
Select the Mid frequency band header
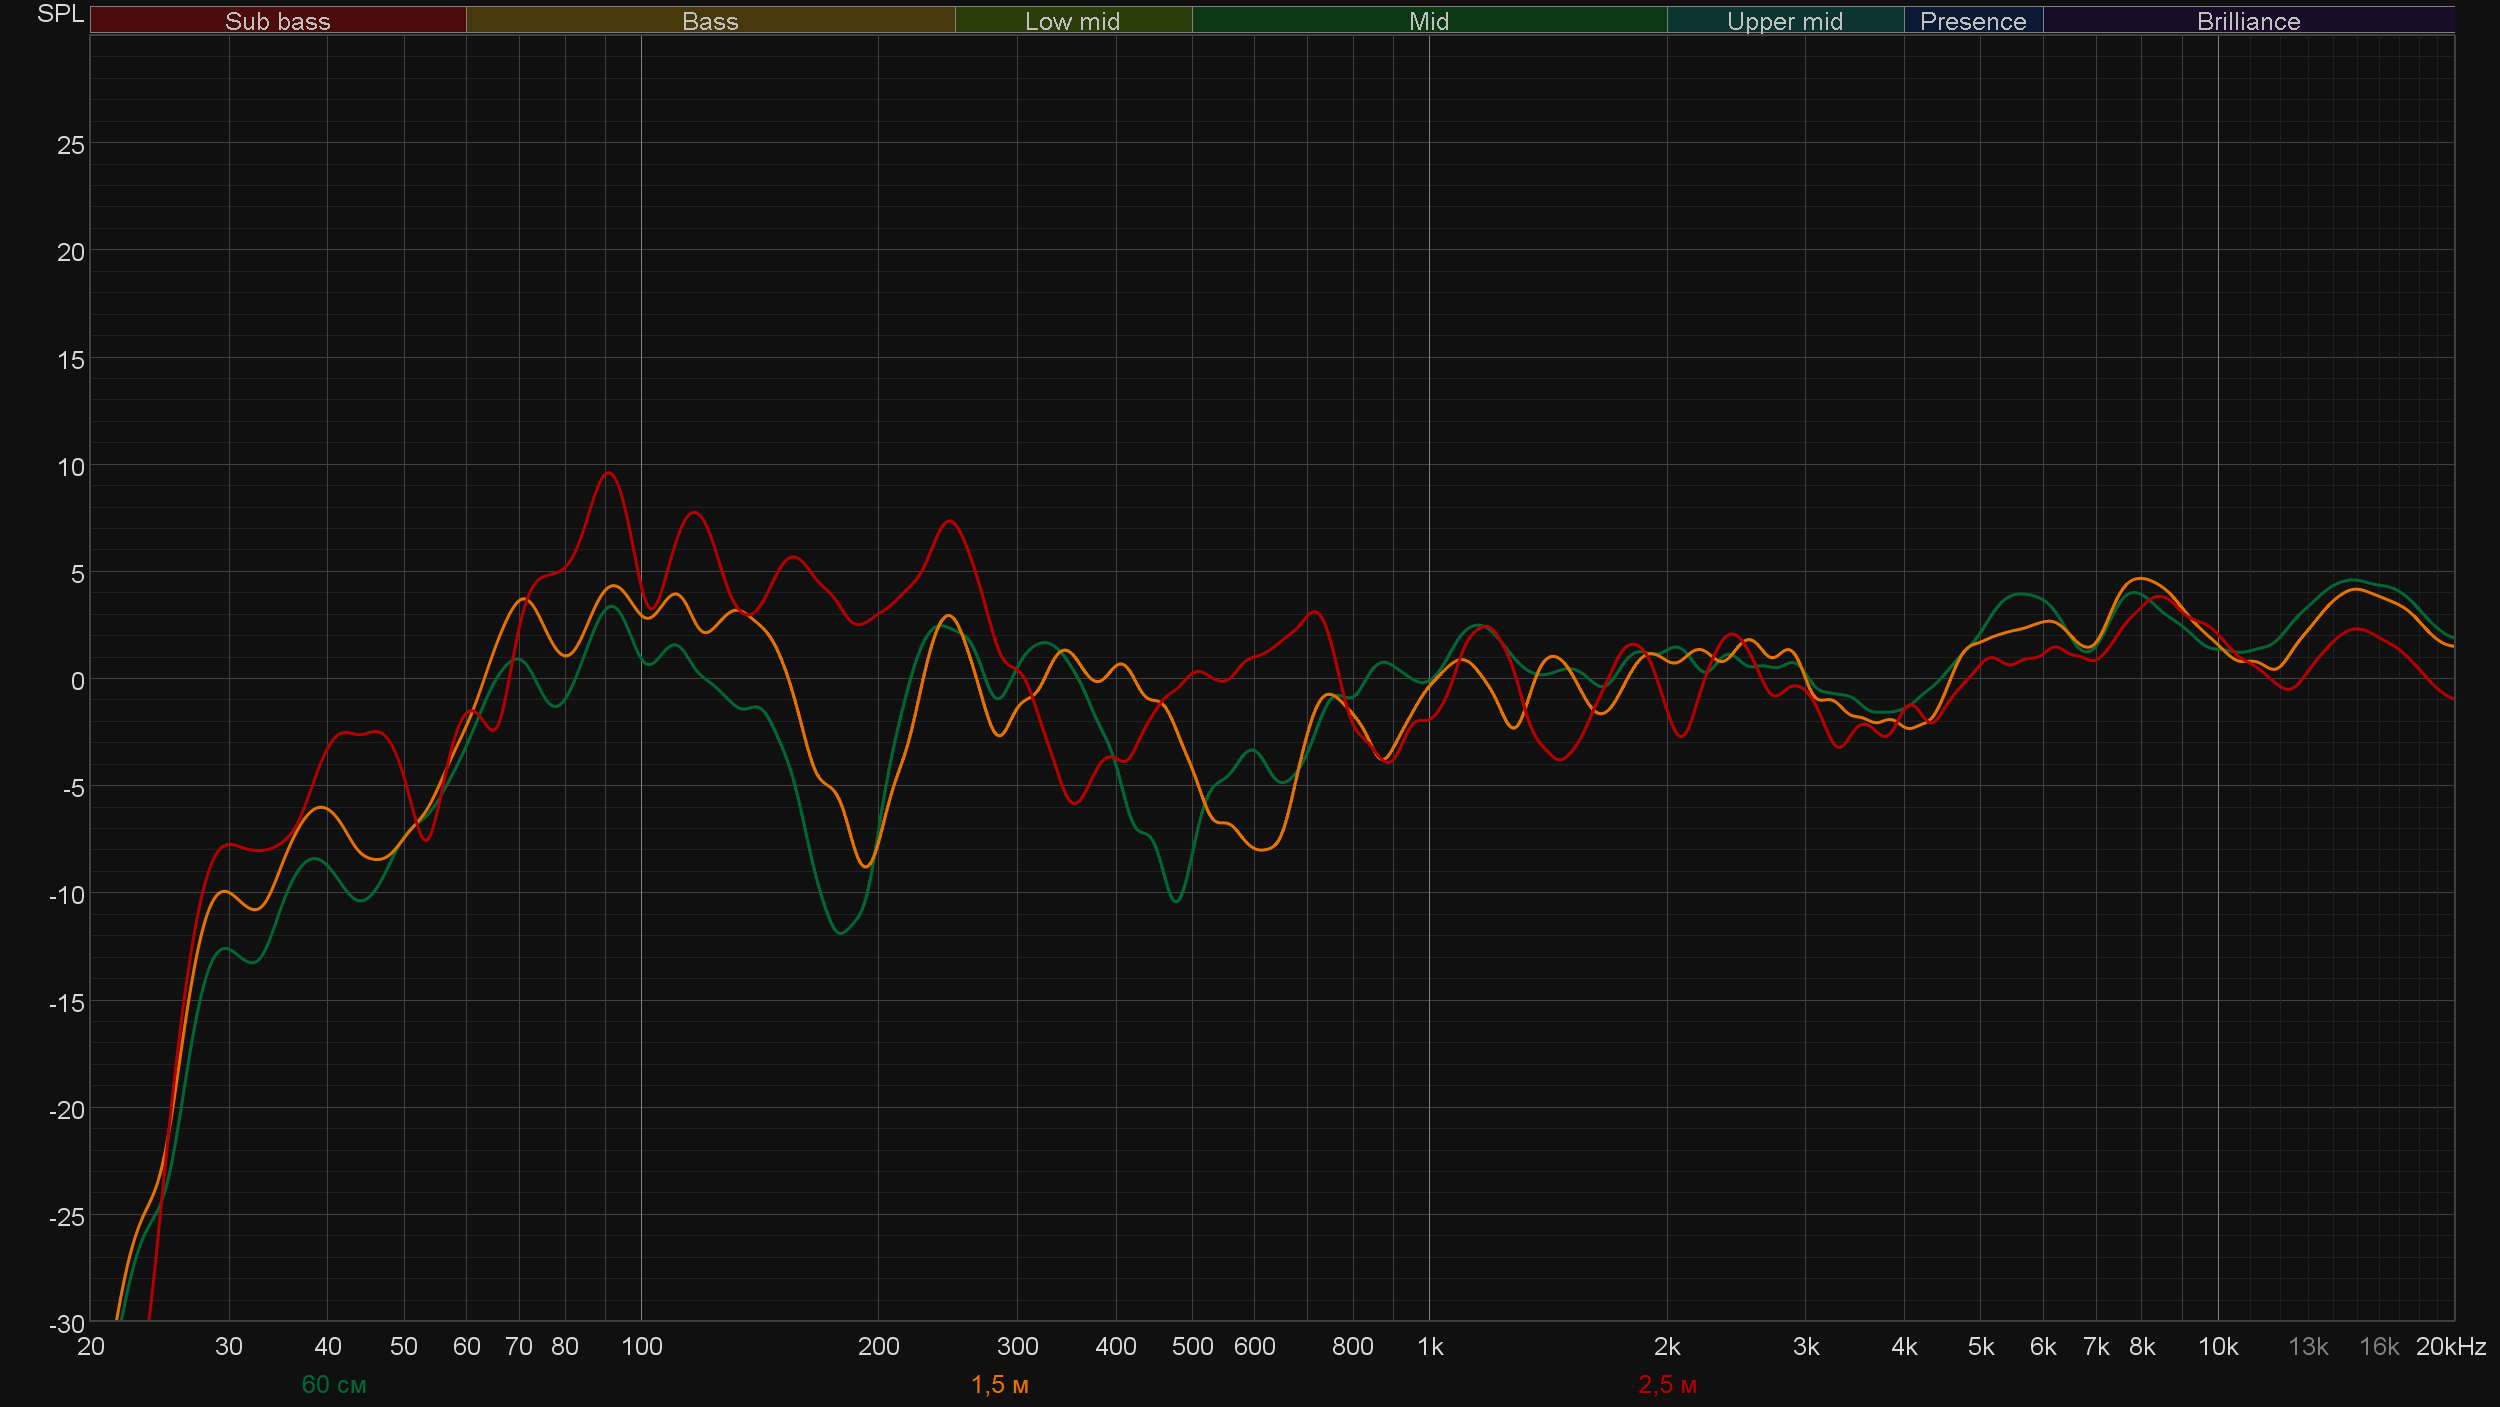(1428, 21)
